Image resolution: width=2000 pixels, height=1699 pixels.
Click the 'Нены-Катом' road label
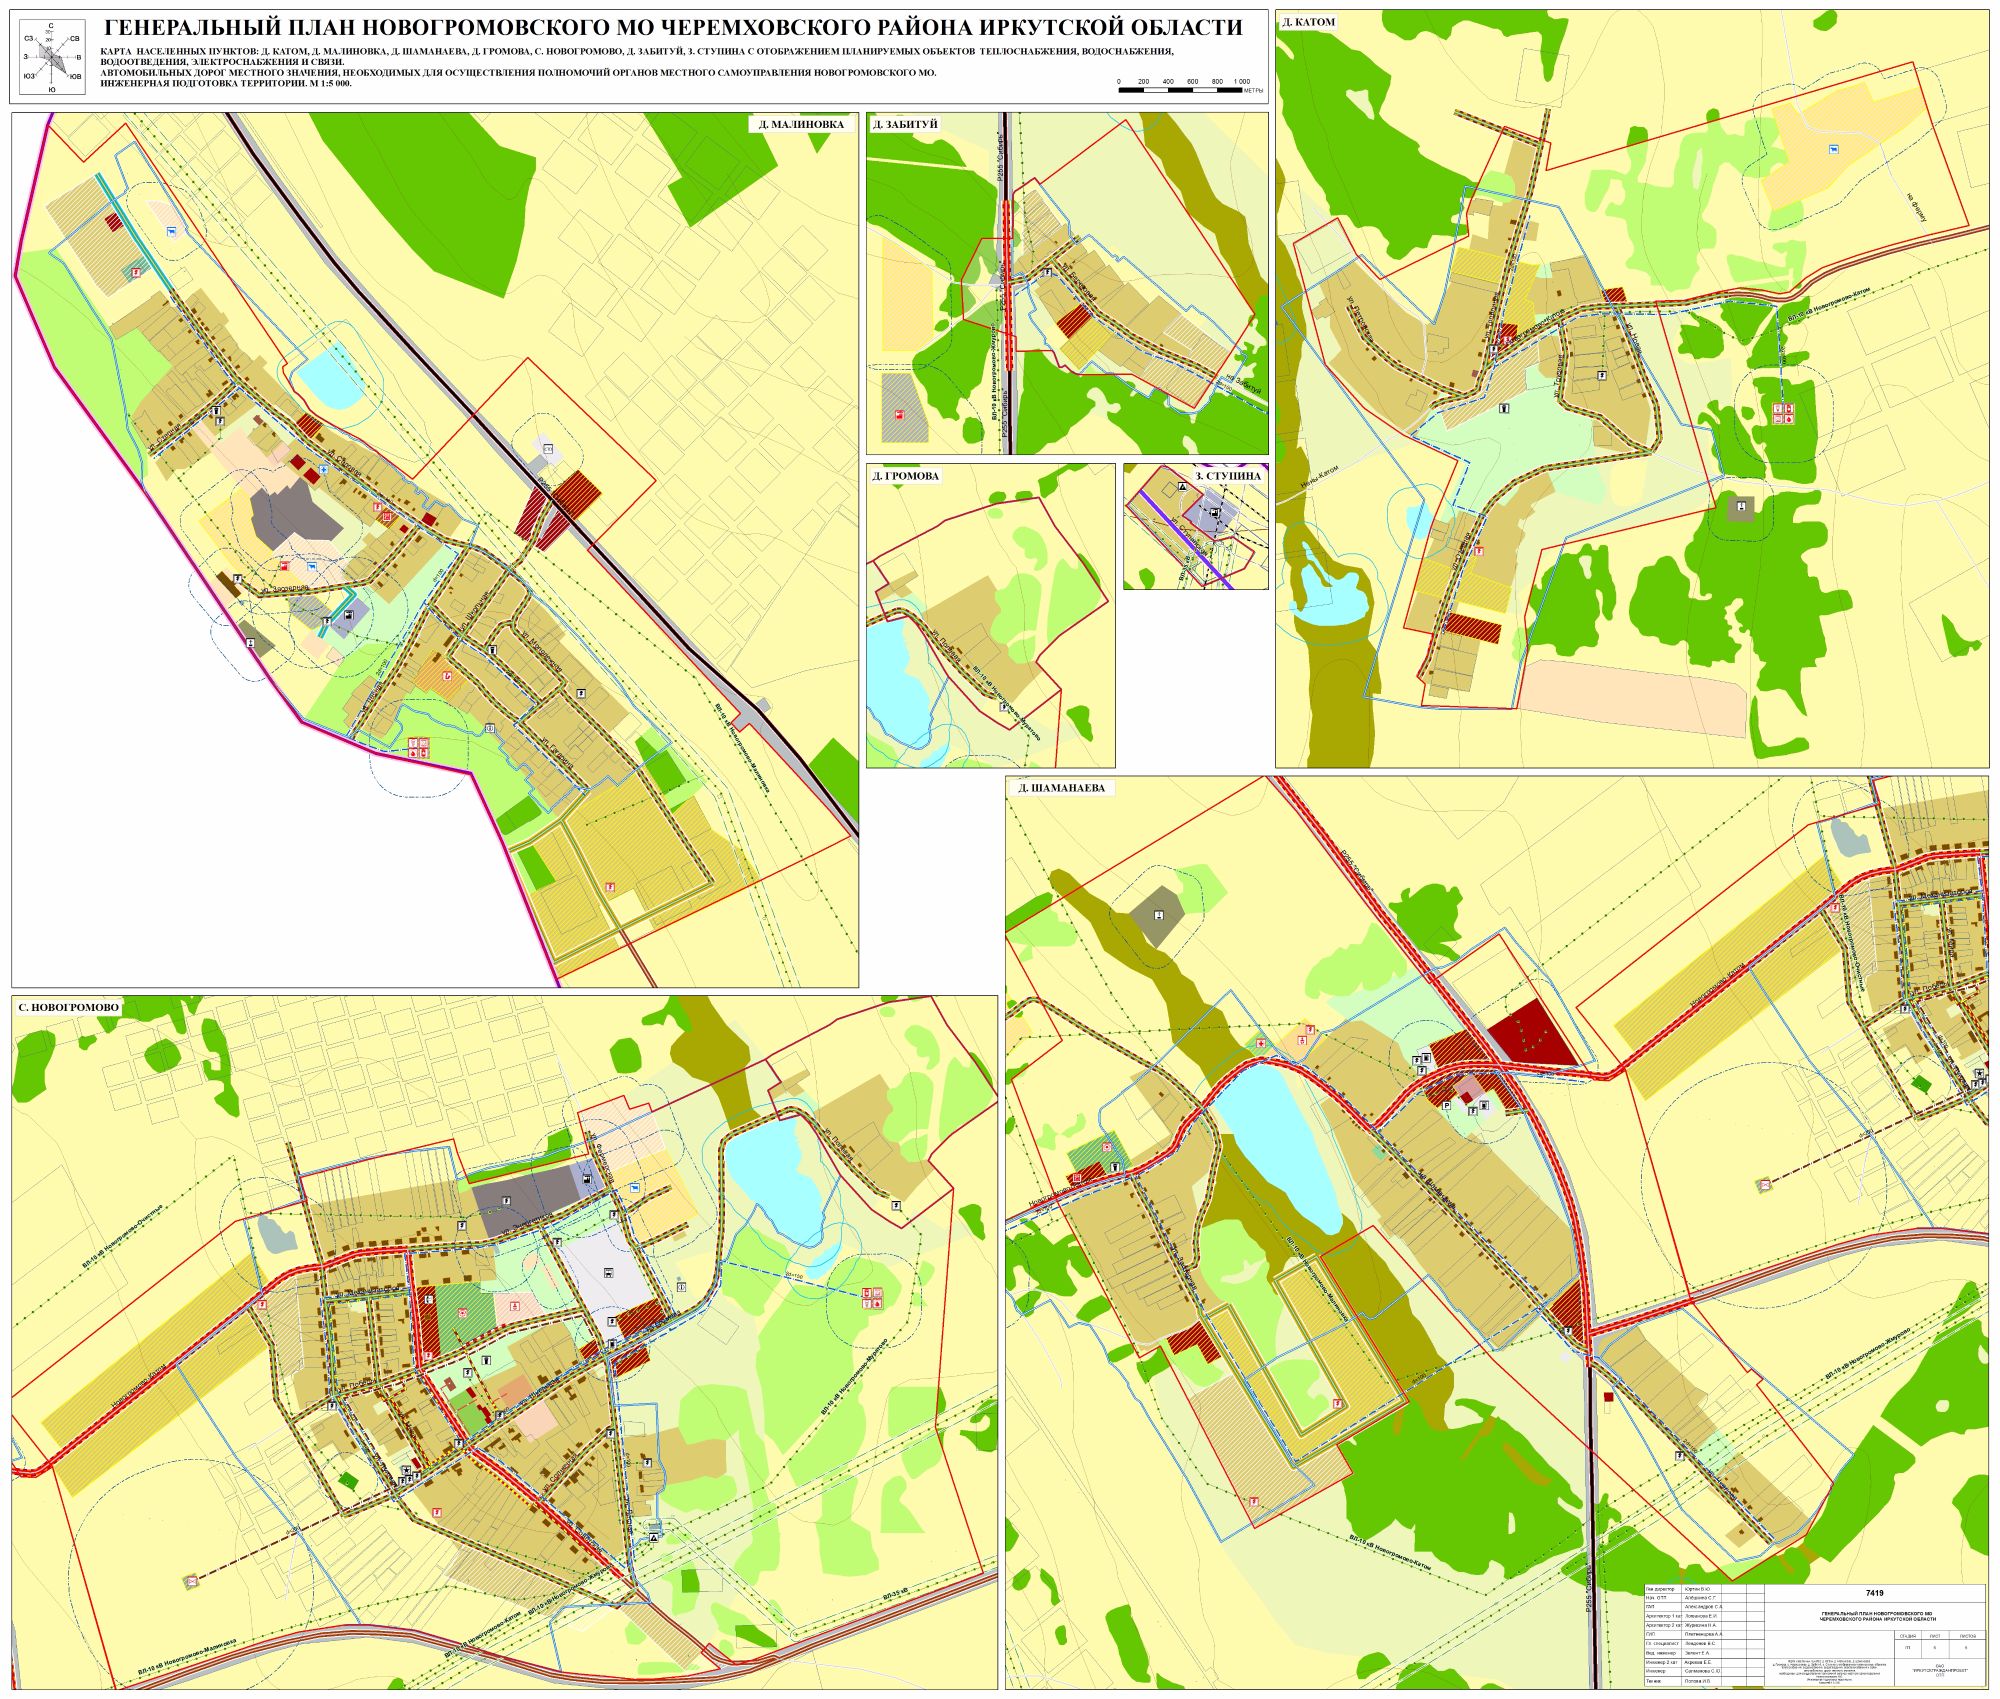click(x=1318, y=478)
